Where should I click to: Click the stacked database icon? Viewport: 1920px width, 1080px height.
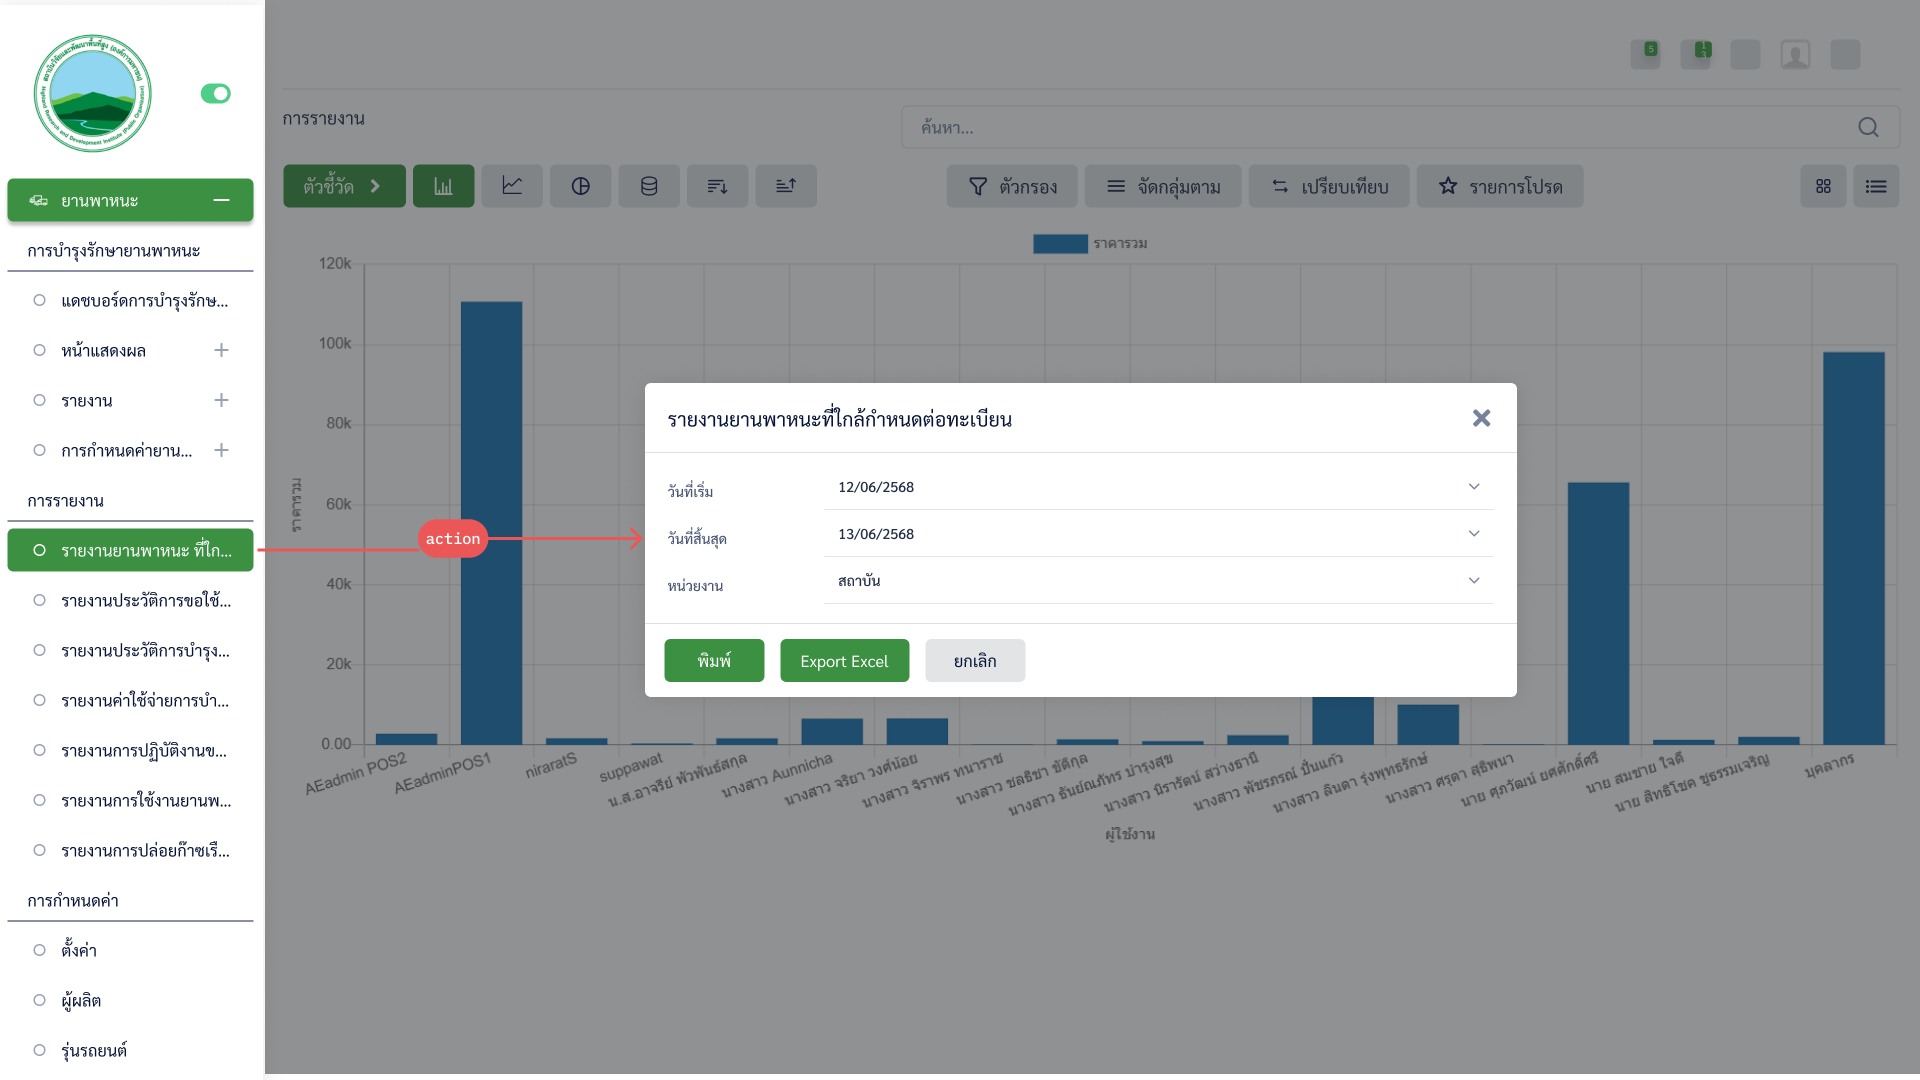coord(649,186)
